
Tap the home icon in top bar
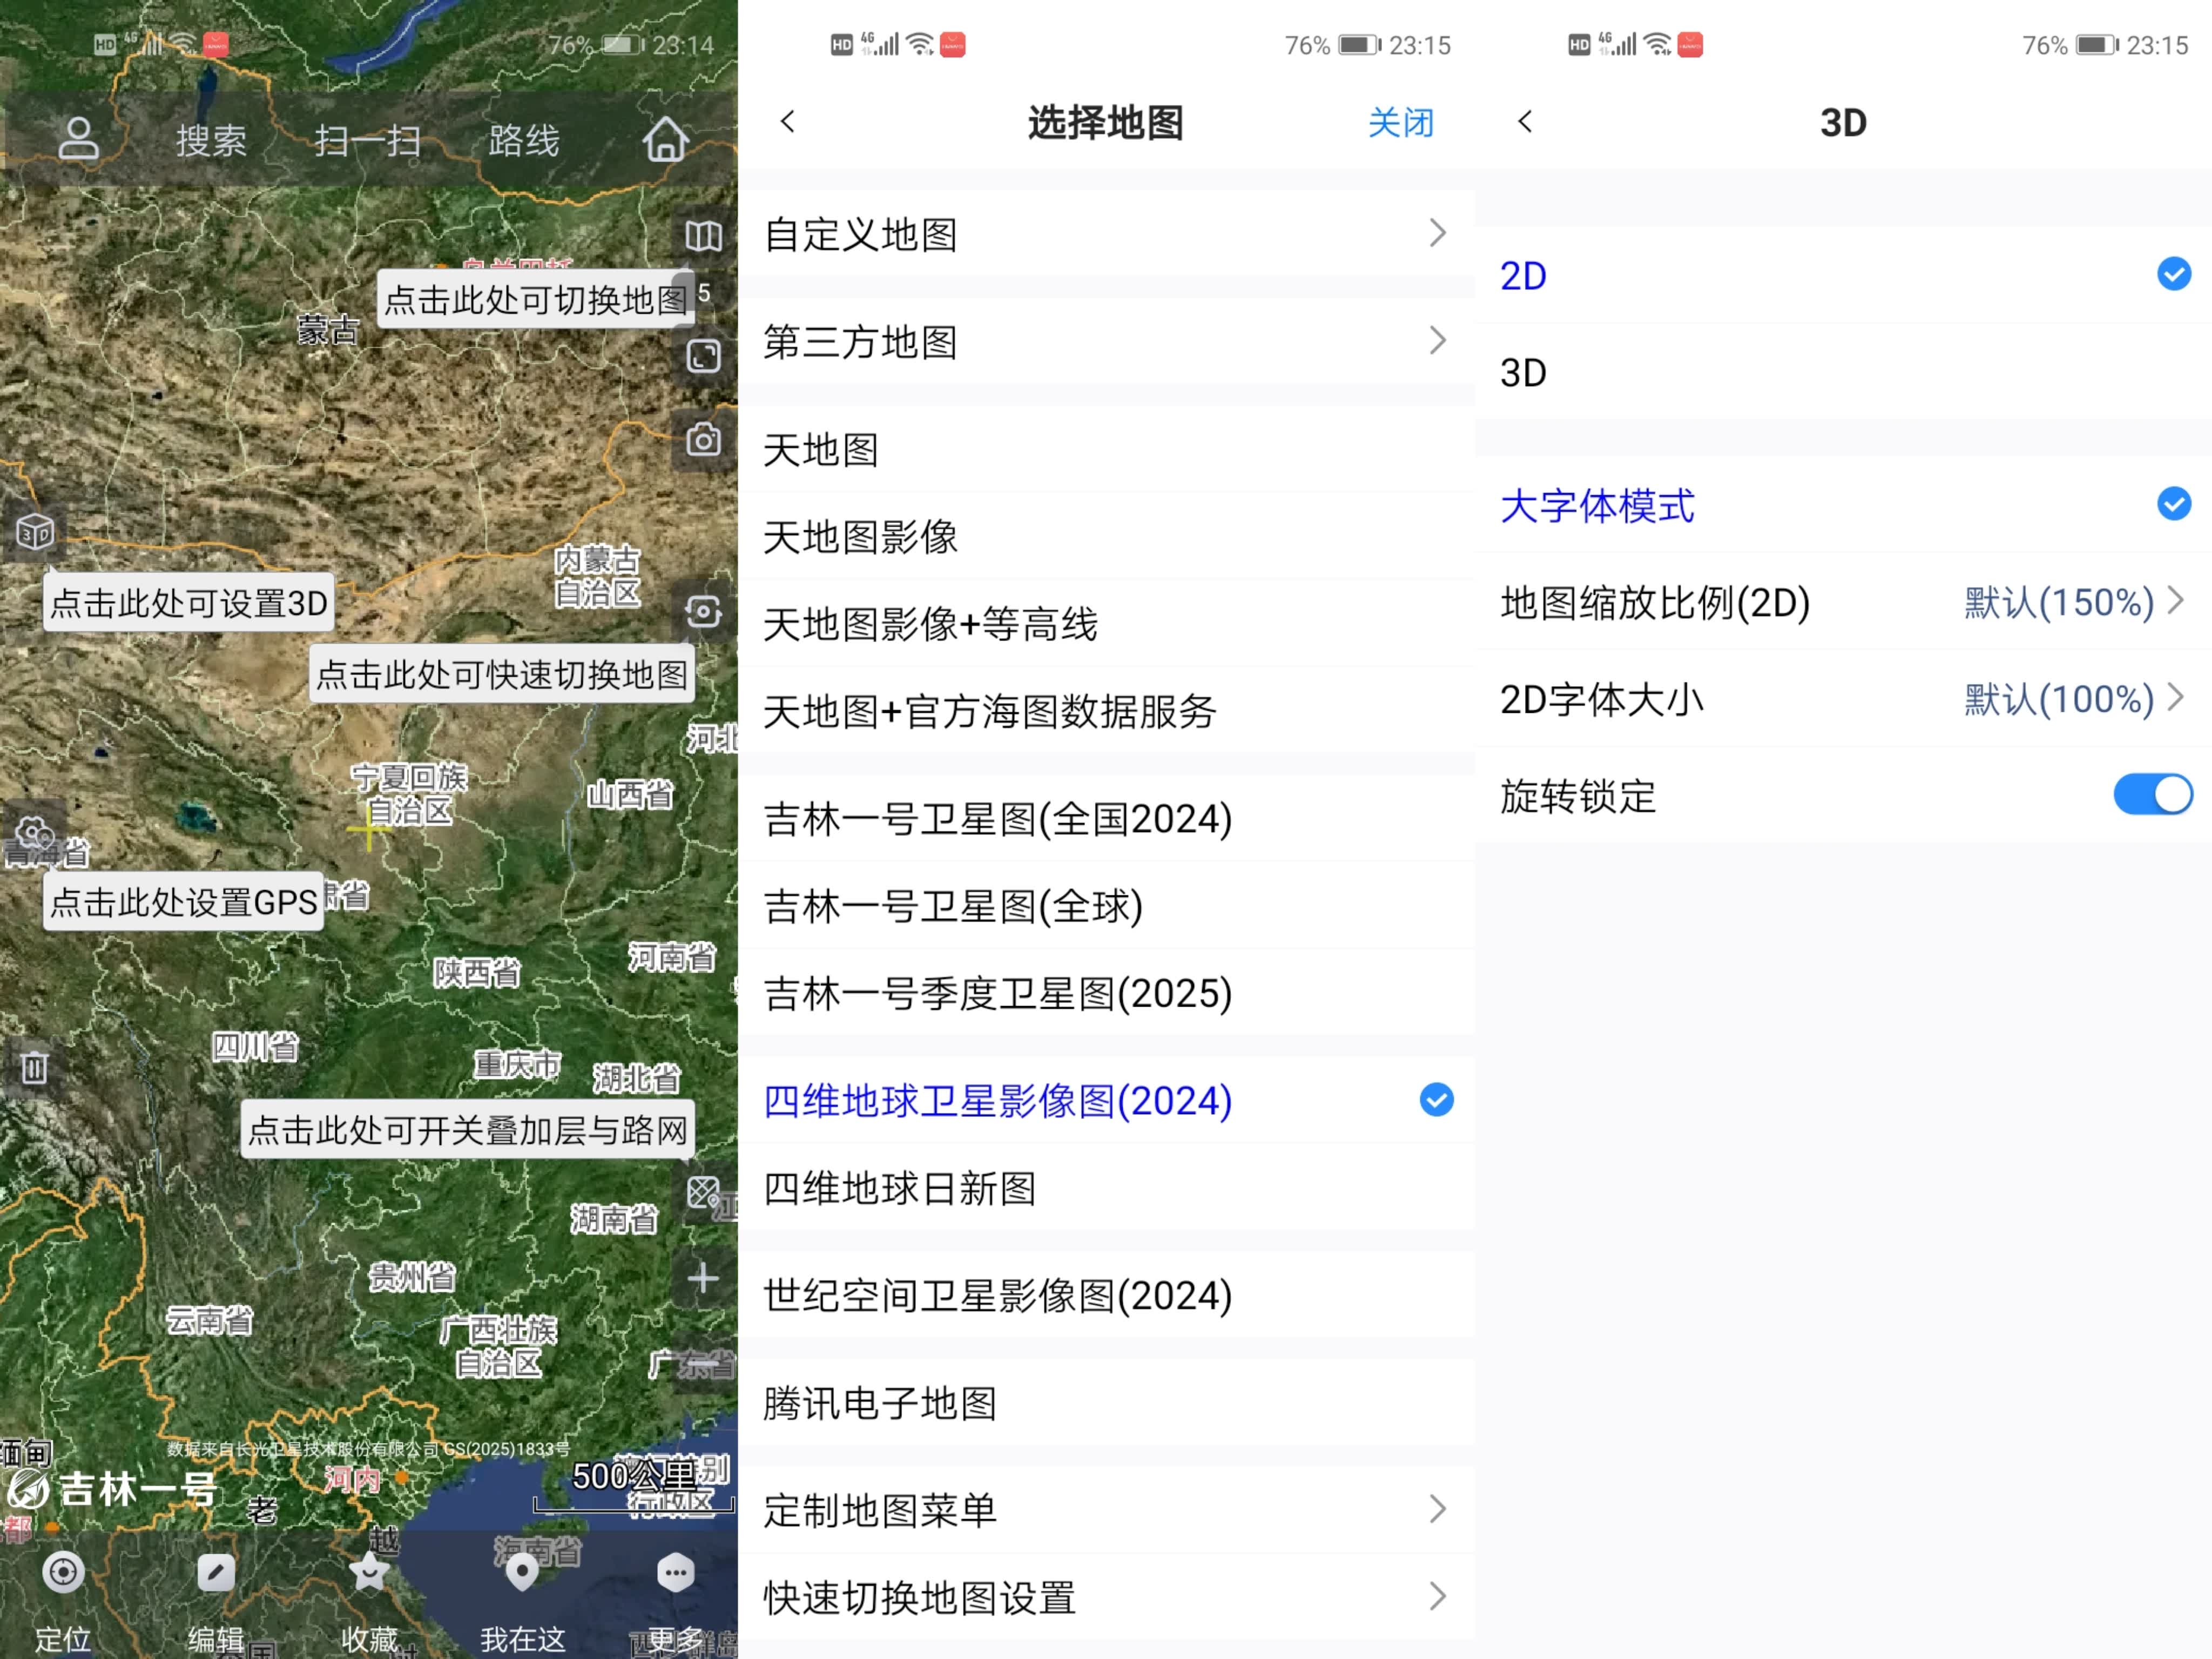(x=665, y=140)
